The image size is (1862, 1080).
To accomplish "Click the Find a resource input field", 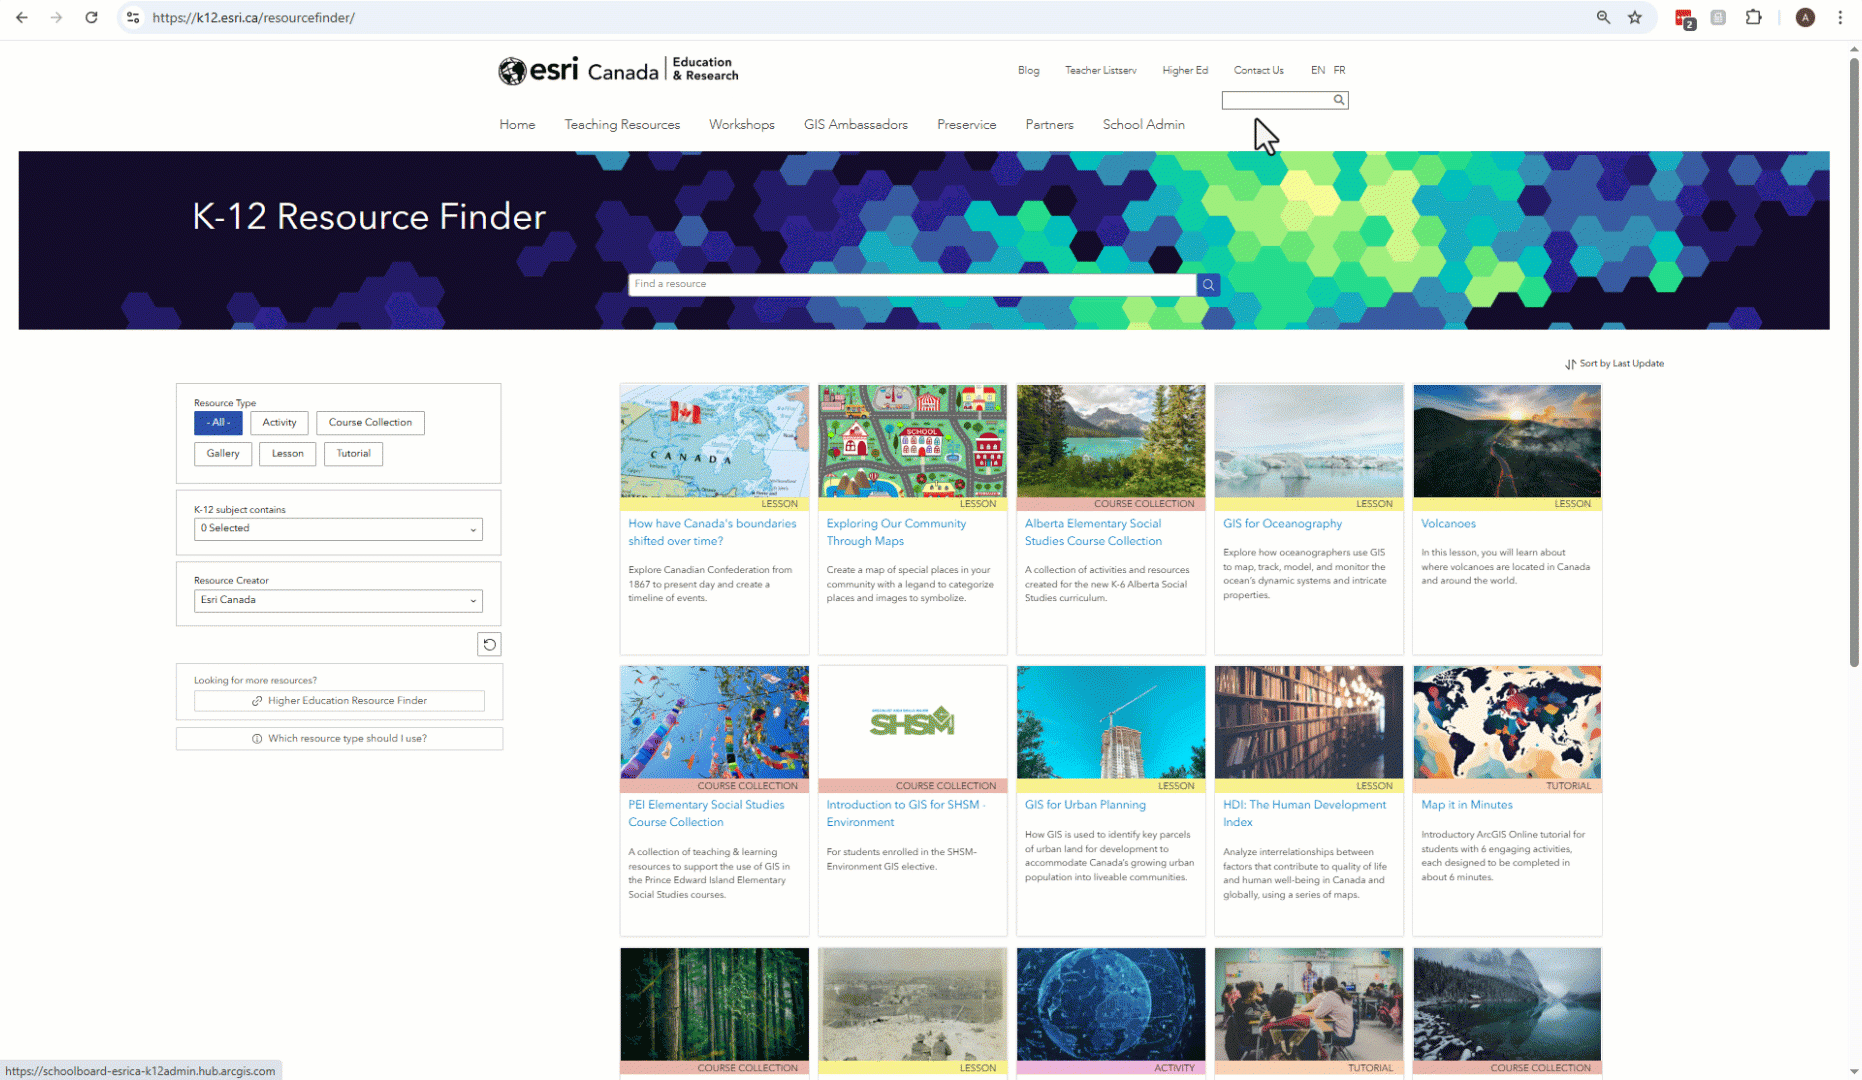I will click(912, 284).
